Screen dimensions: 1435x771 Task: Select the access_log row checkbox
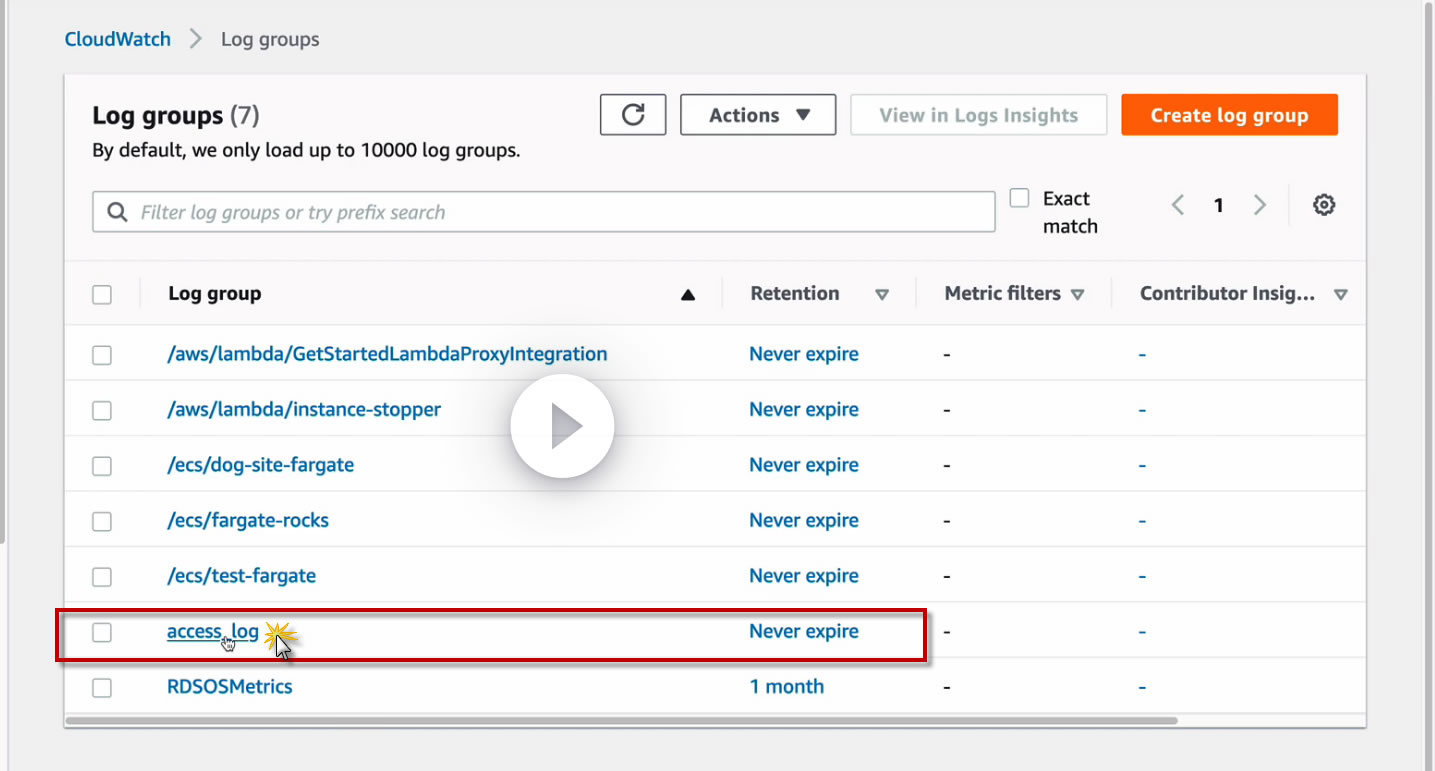102,632
